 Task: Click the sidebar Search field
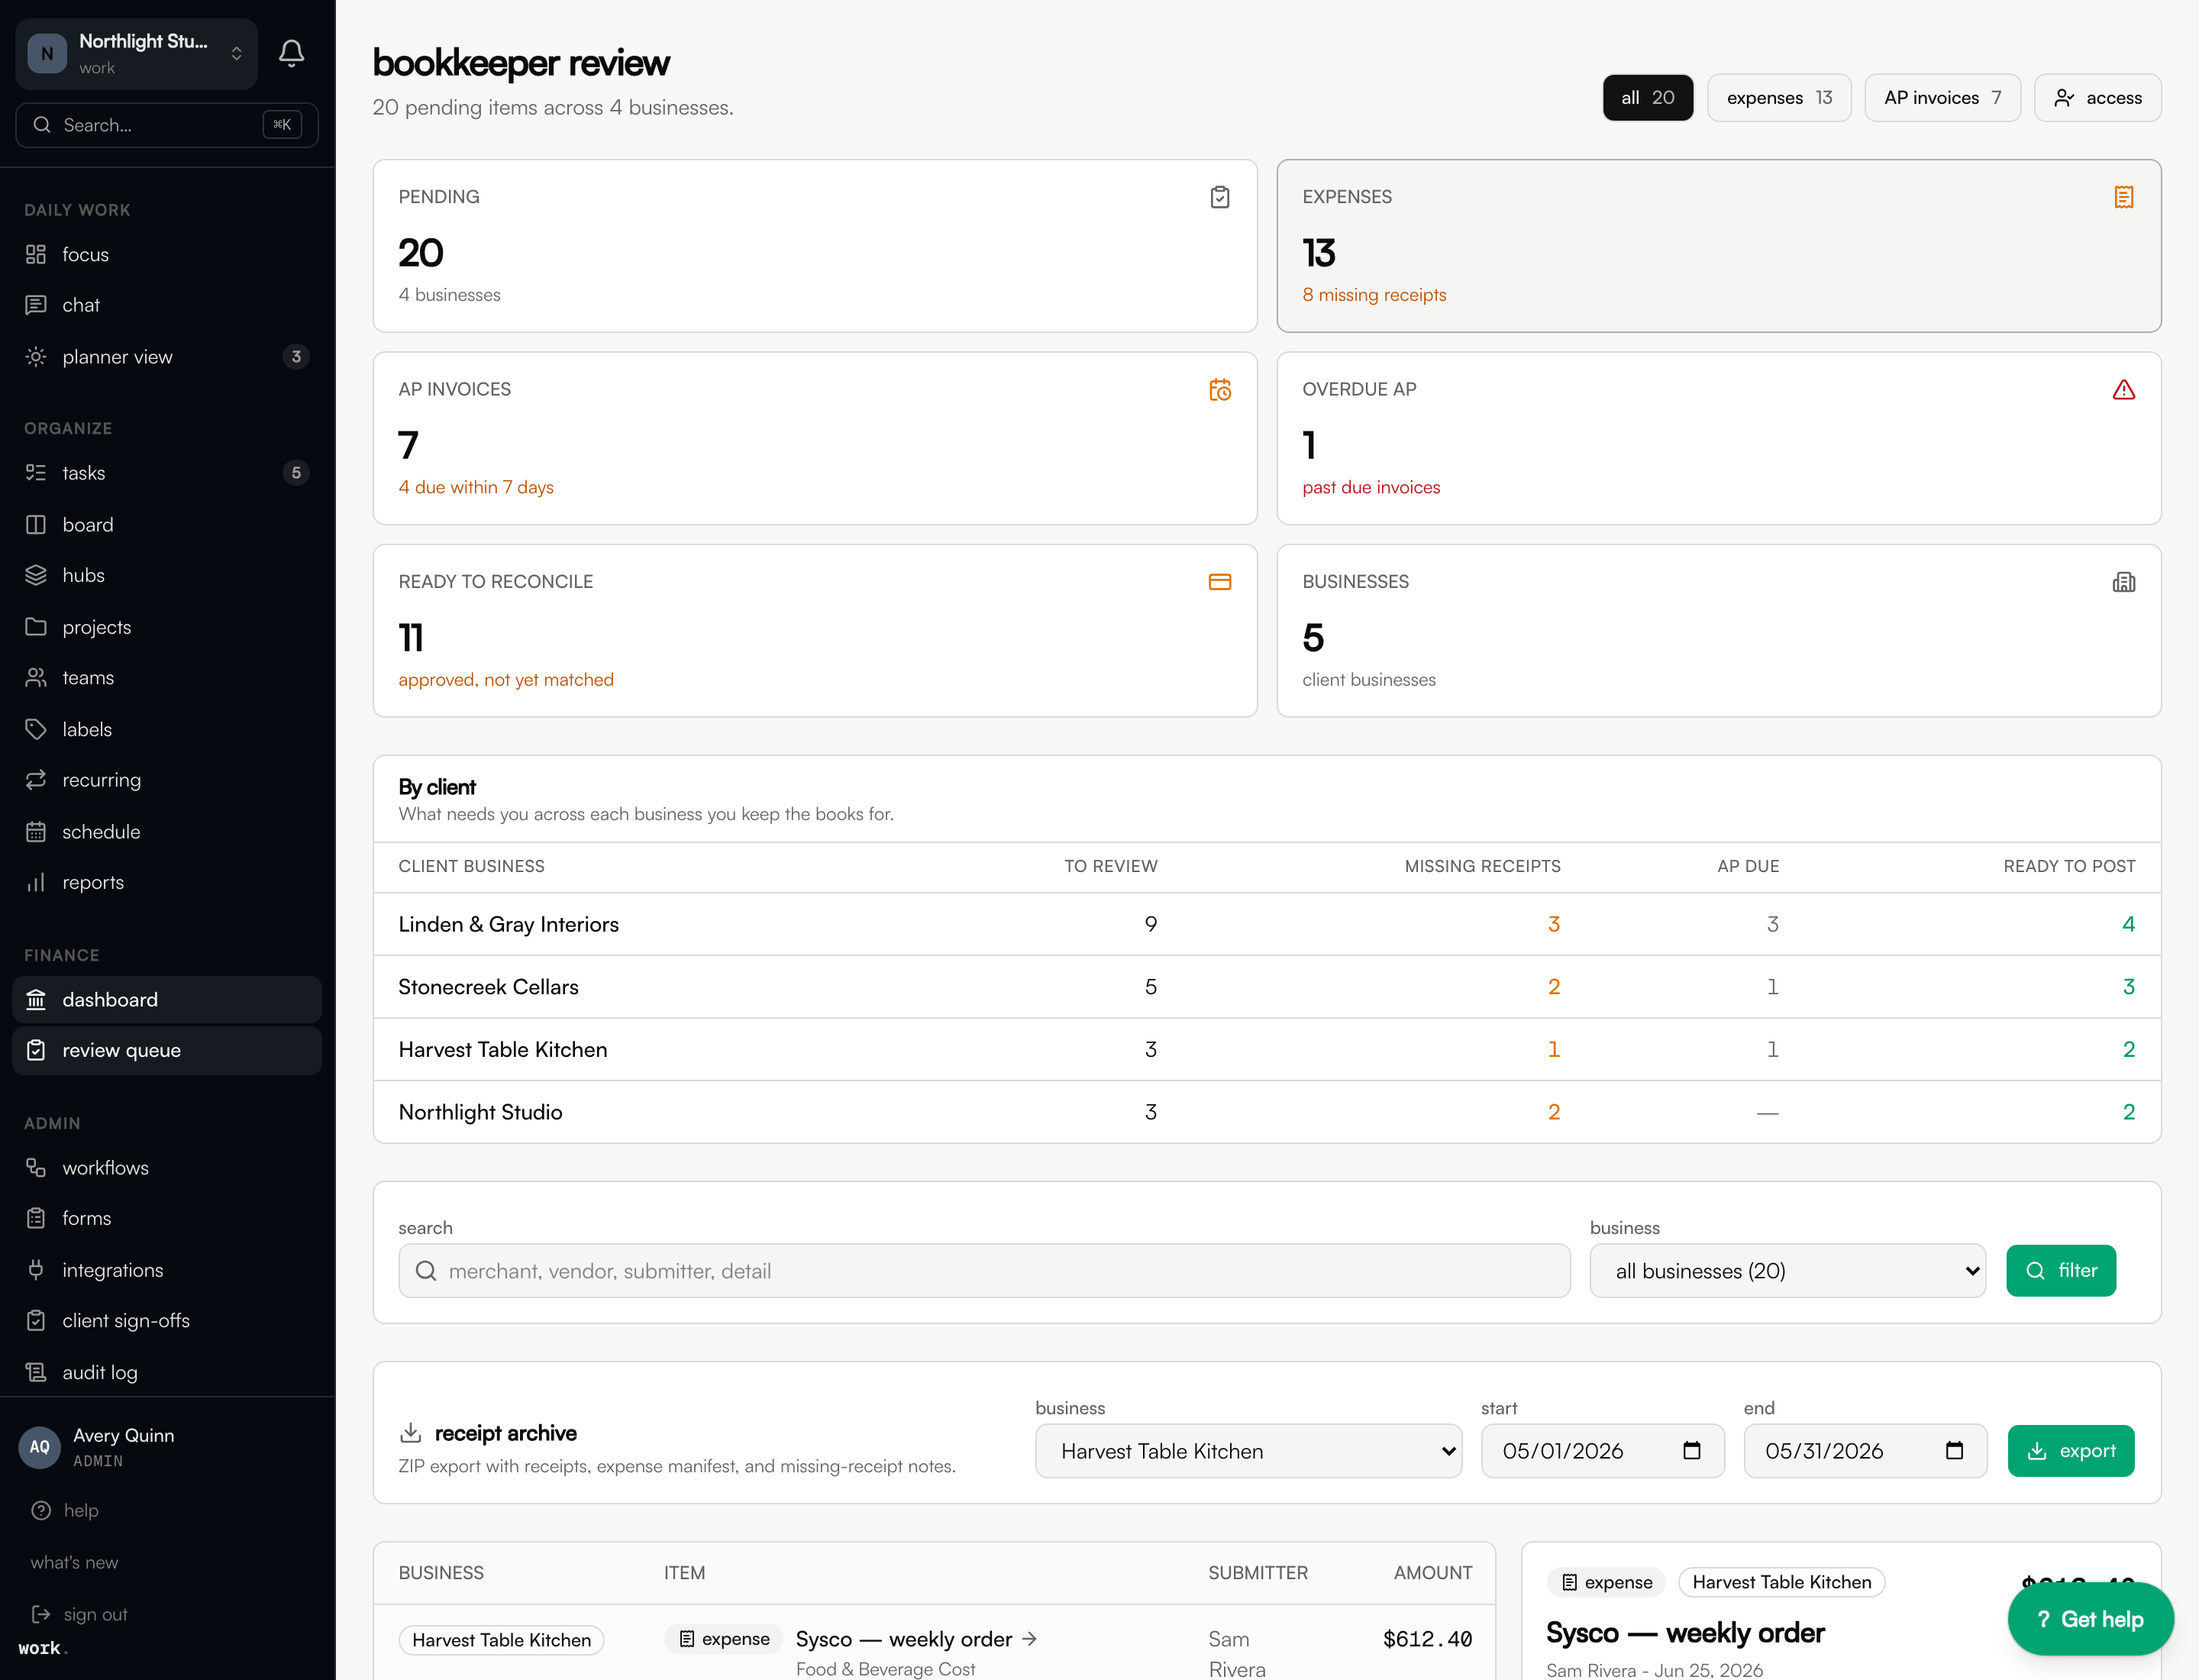(x=167, y=125)
